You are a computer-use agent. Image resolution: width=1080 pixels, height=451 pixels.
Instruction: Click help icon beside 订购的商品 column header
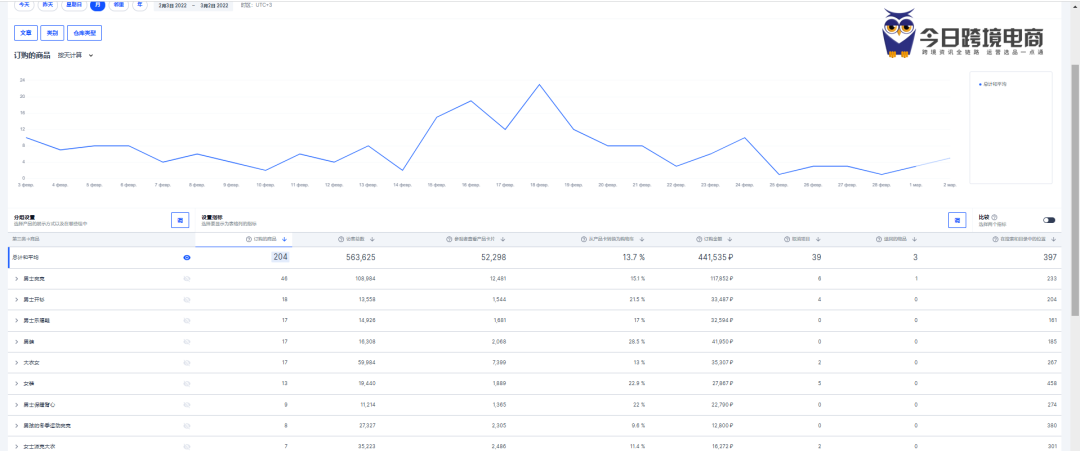coord(249,240)
